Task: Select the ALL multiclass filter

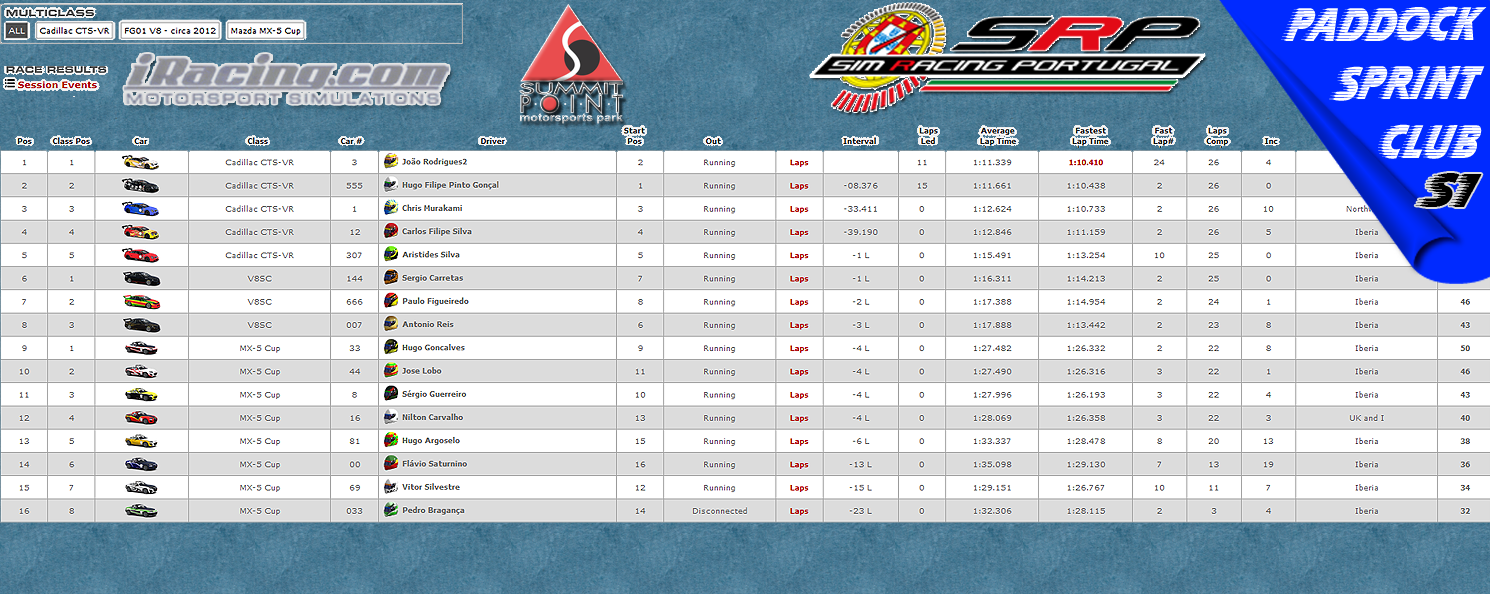Action: click(16, 31)
